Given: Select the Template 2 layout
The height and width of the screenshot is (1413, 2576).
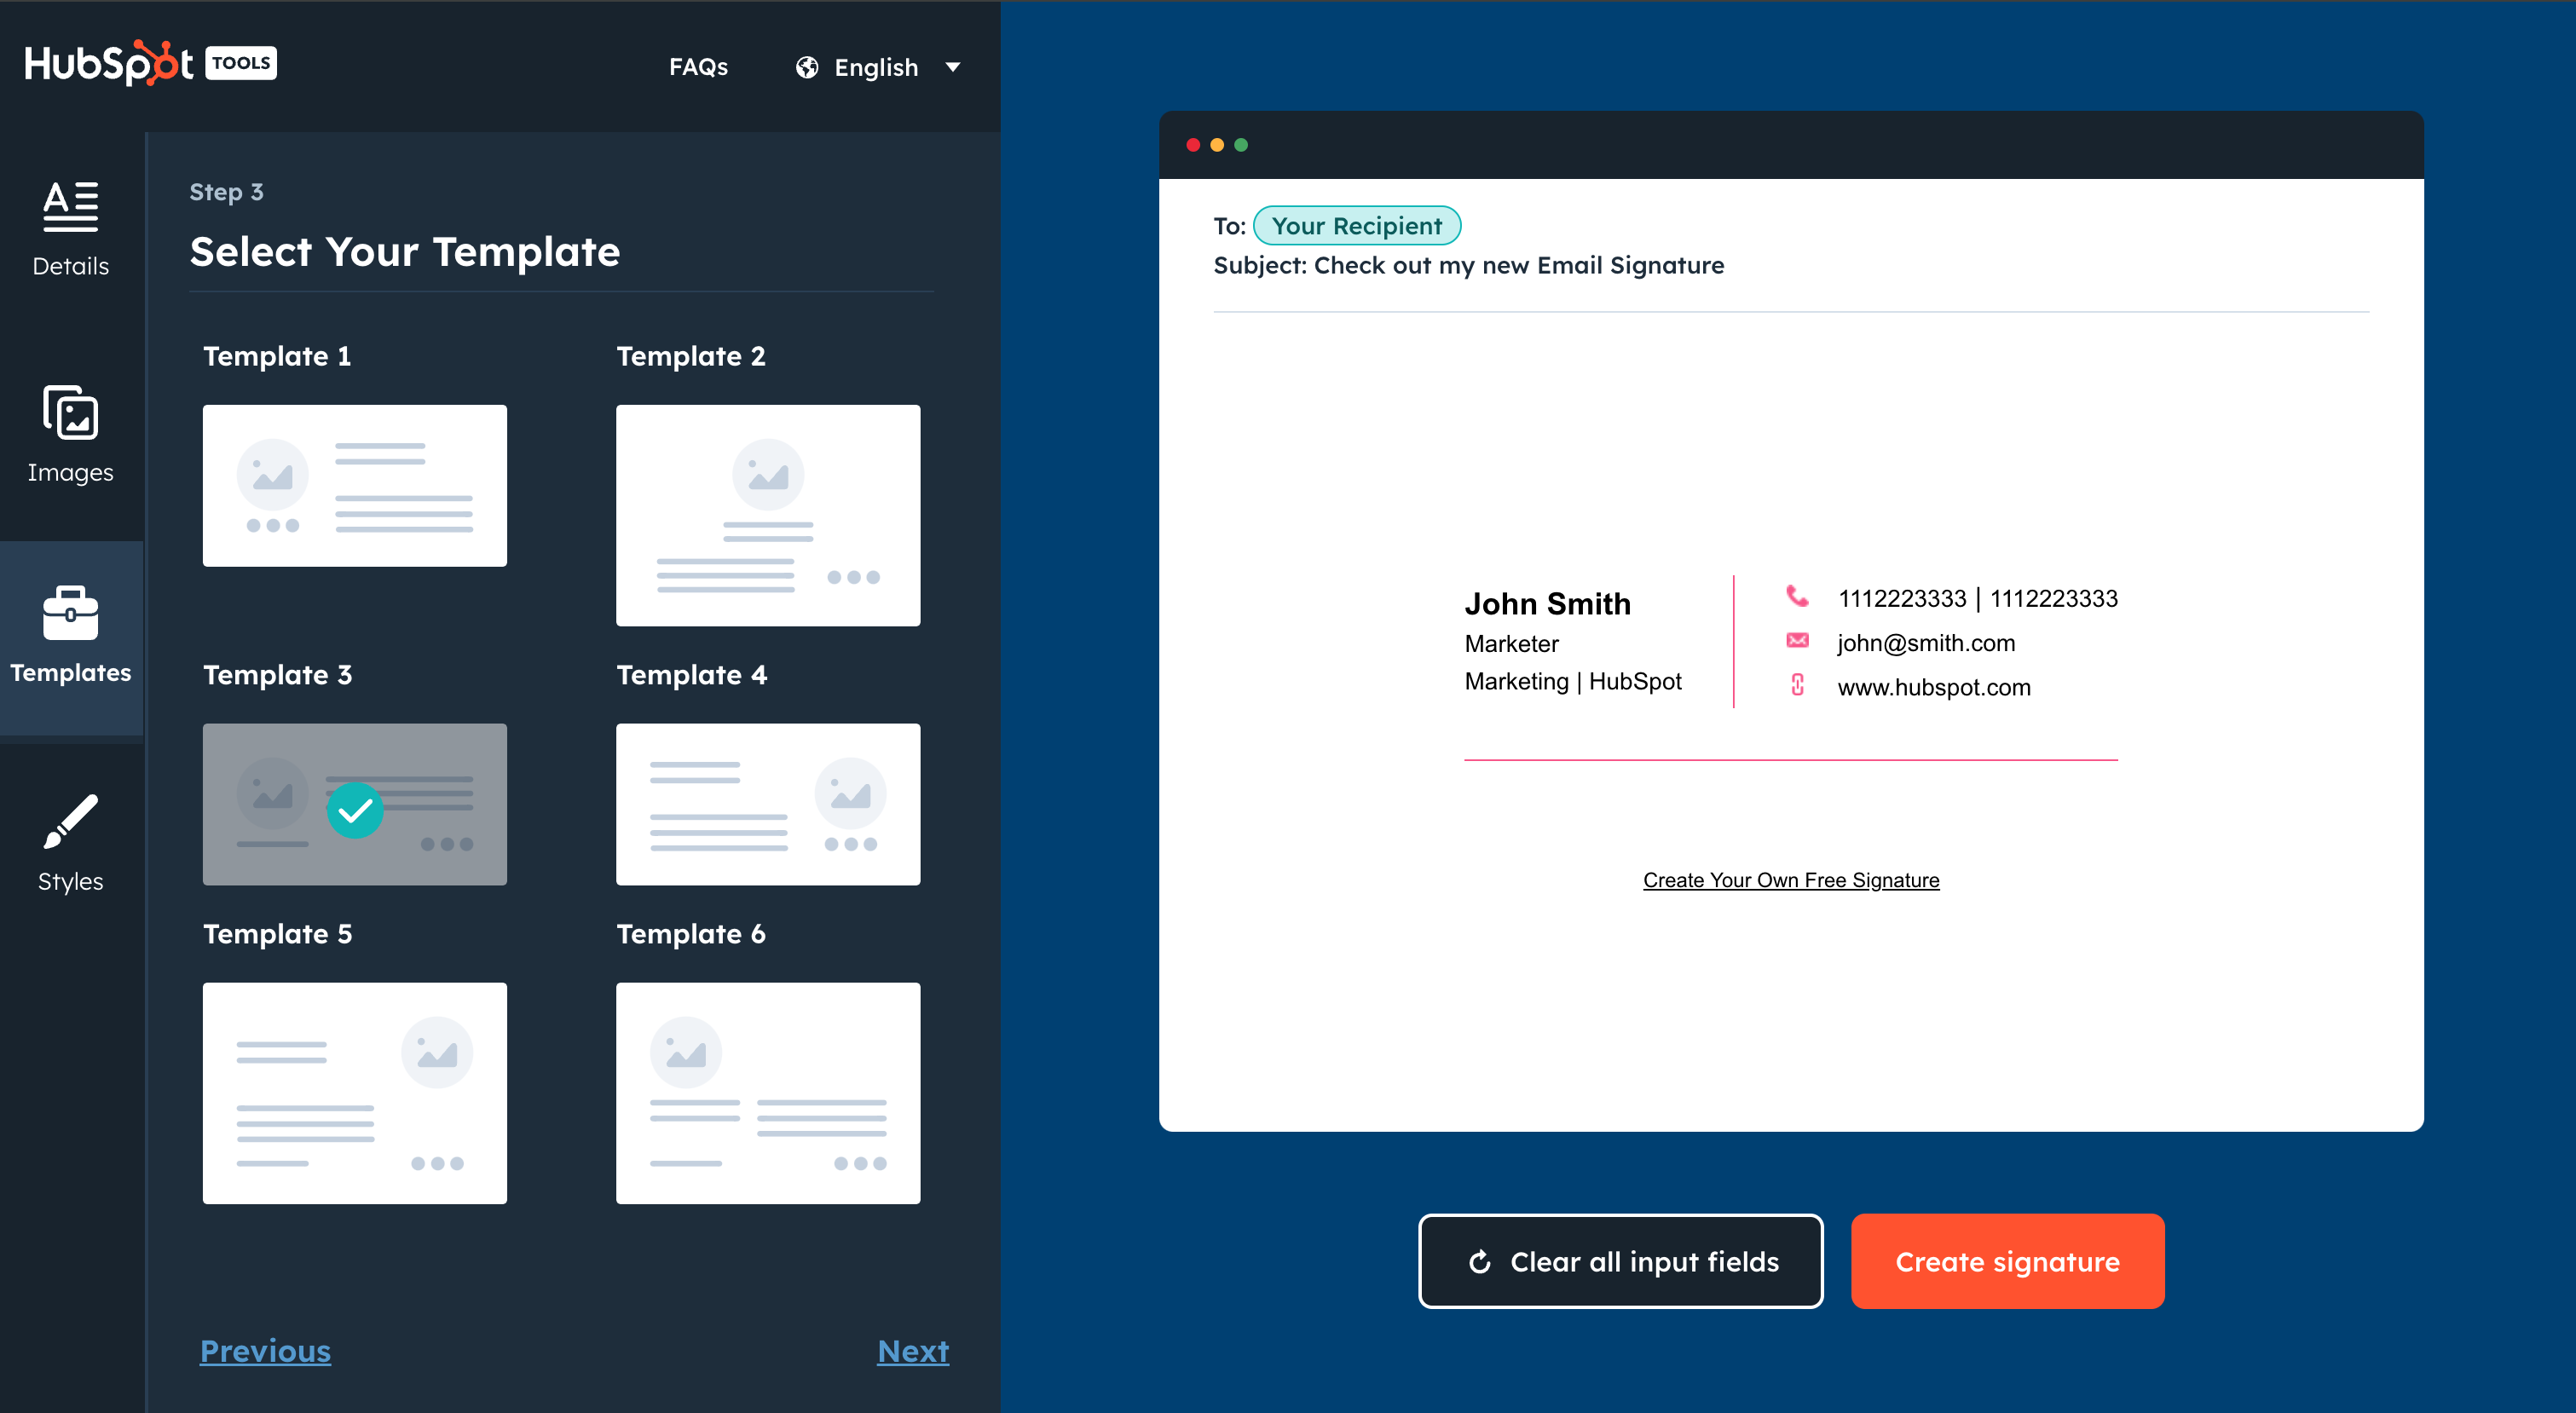Looking at the screenshot, I should point(767,515).
